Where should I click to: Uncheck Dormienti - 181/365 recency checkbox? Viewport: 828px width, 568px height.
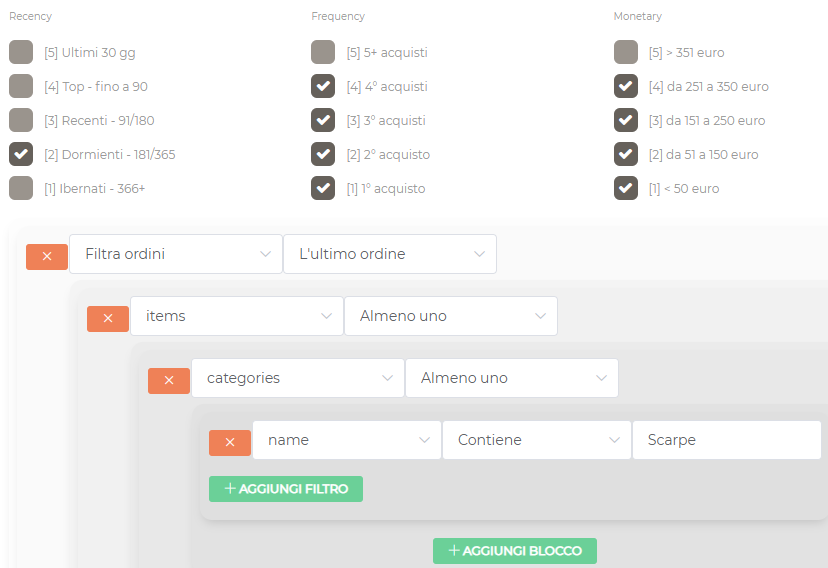coord(21,154)
